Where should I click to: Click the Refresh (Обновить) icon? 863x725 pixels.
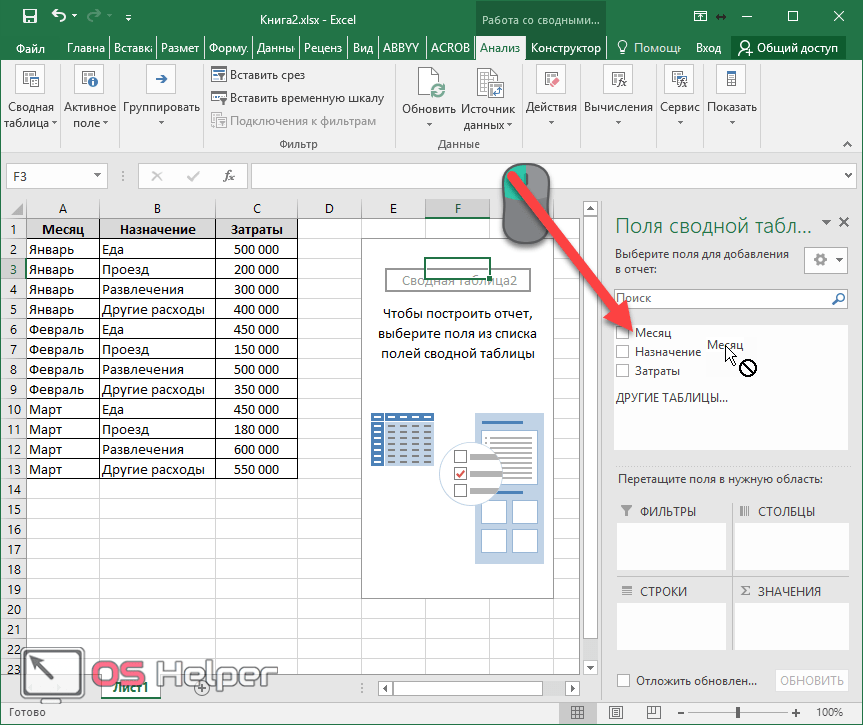[x=428, y=83]
